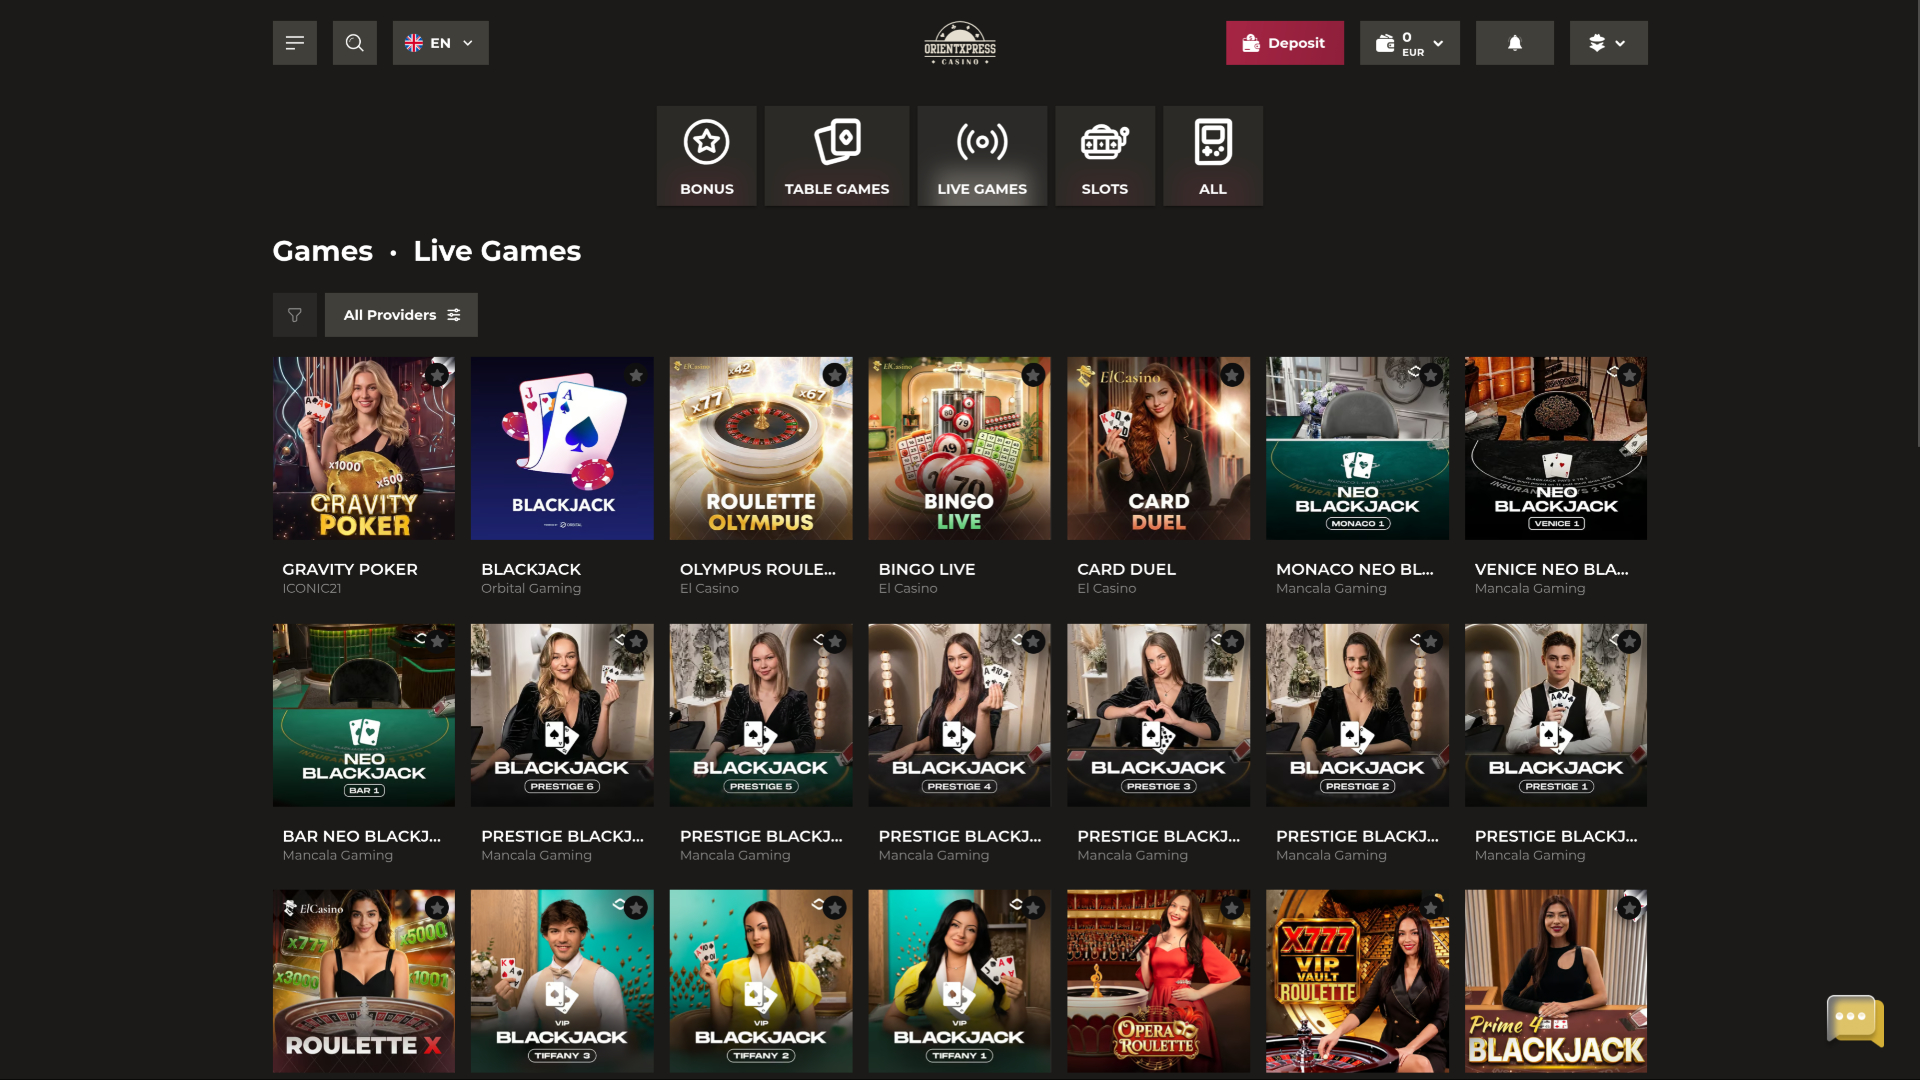Open the hamburger side menu

click(294, 43)
